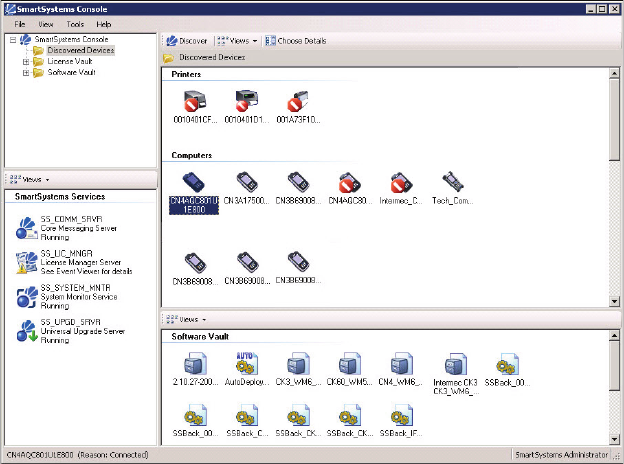Select License Vault folder in tree
This screenshot has width=624, height=464.
click(70, 61)
